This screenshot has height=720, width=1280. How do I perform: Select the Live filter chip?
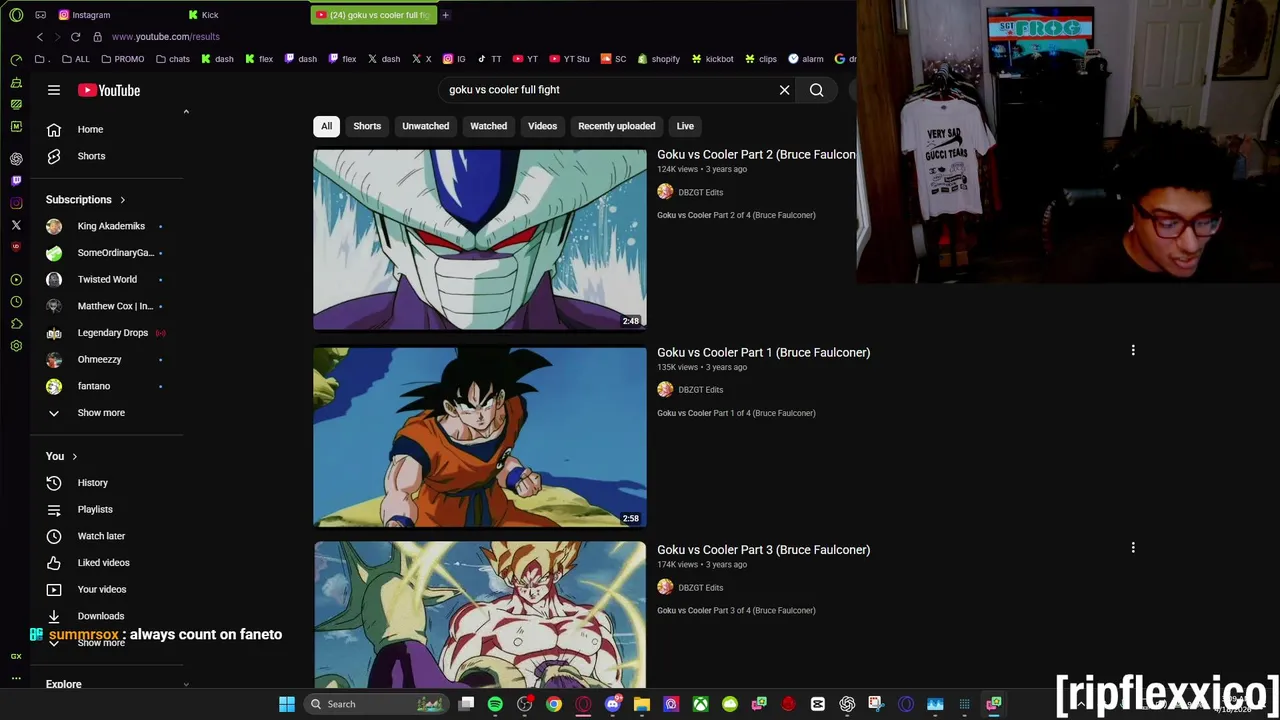[x=685, y=126]
